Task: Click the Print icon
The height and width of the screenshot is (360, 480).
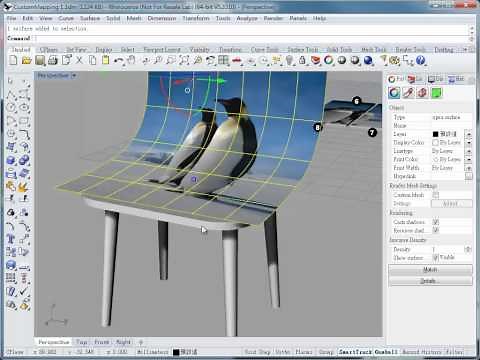Action: coord(53,60)
